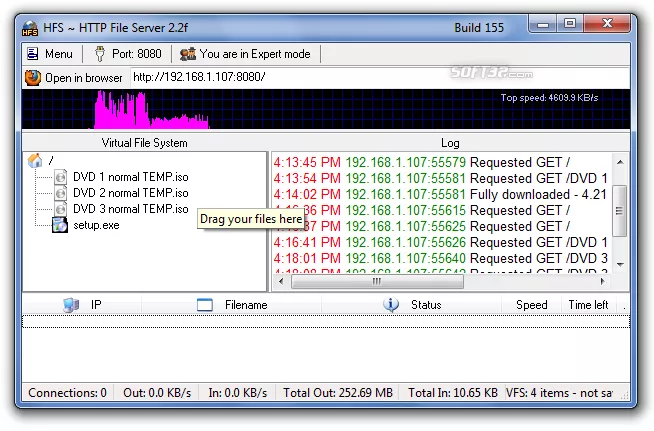Click the Virtual File System heading
The width and height of the screenshot is (654, 431).
pos(145,143)
